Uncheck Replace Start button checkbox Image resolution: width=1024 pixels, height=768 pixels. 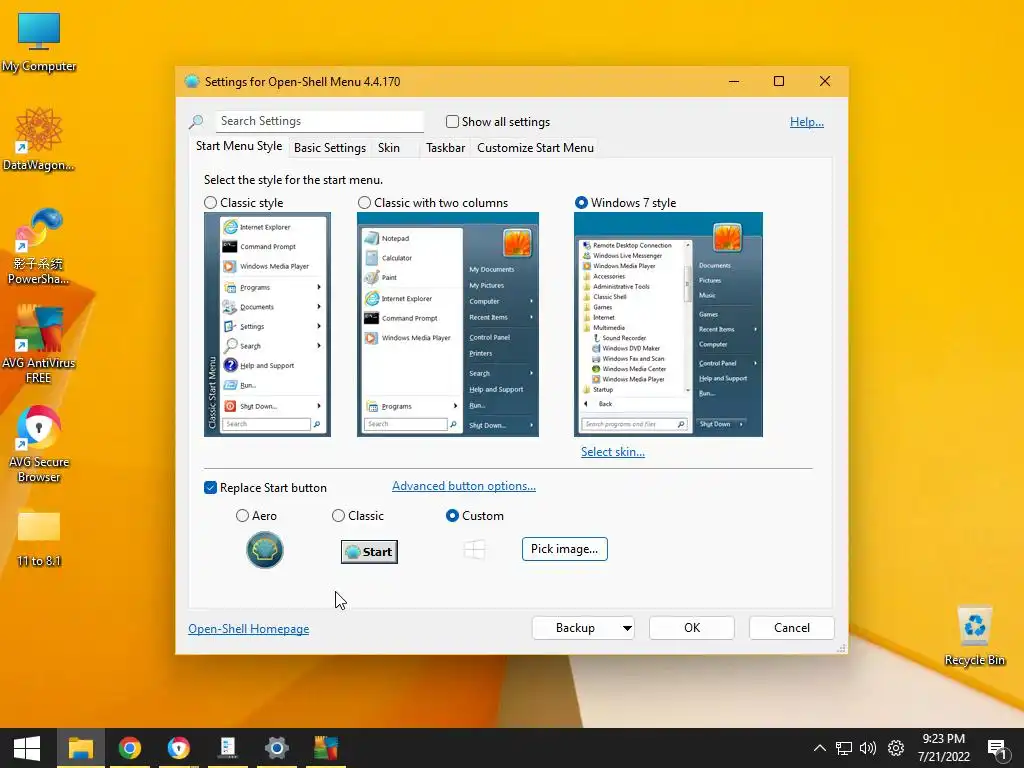pyautogui.click(x=210, y=488)
